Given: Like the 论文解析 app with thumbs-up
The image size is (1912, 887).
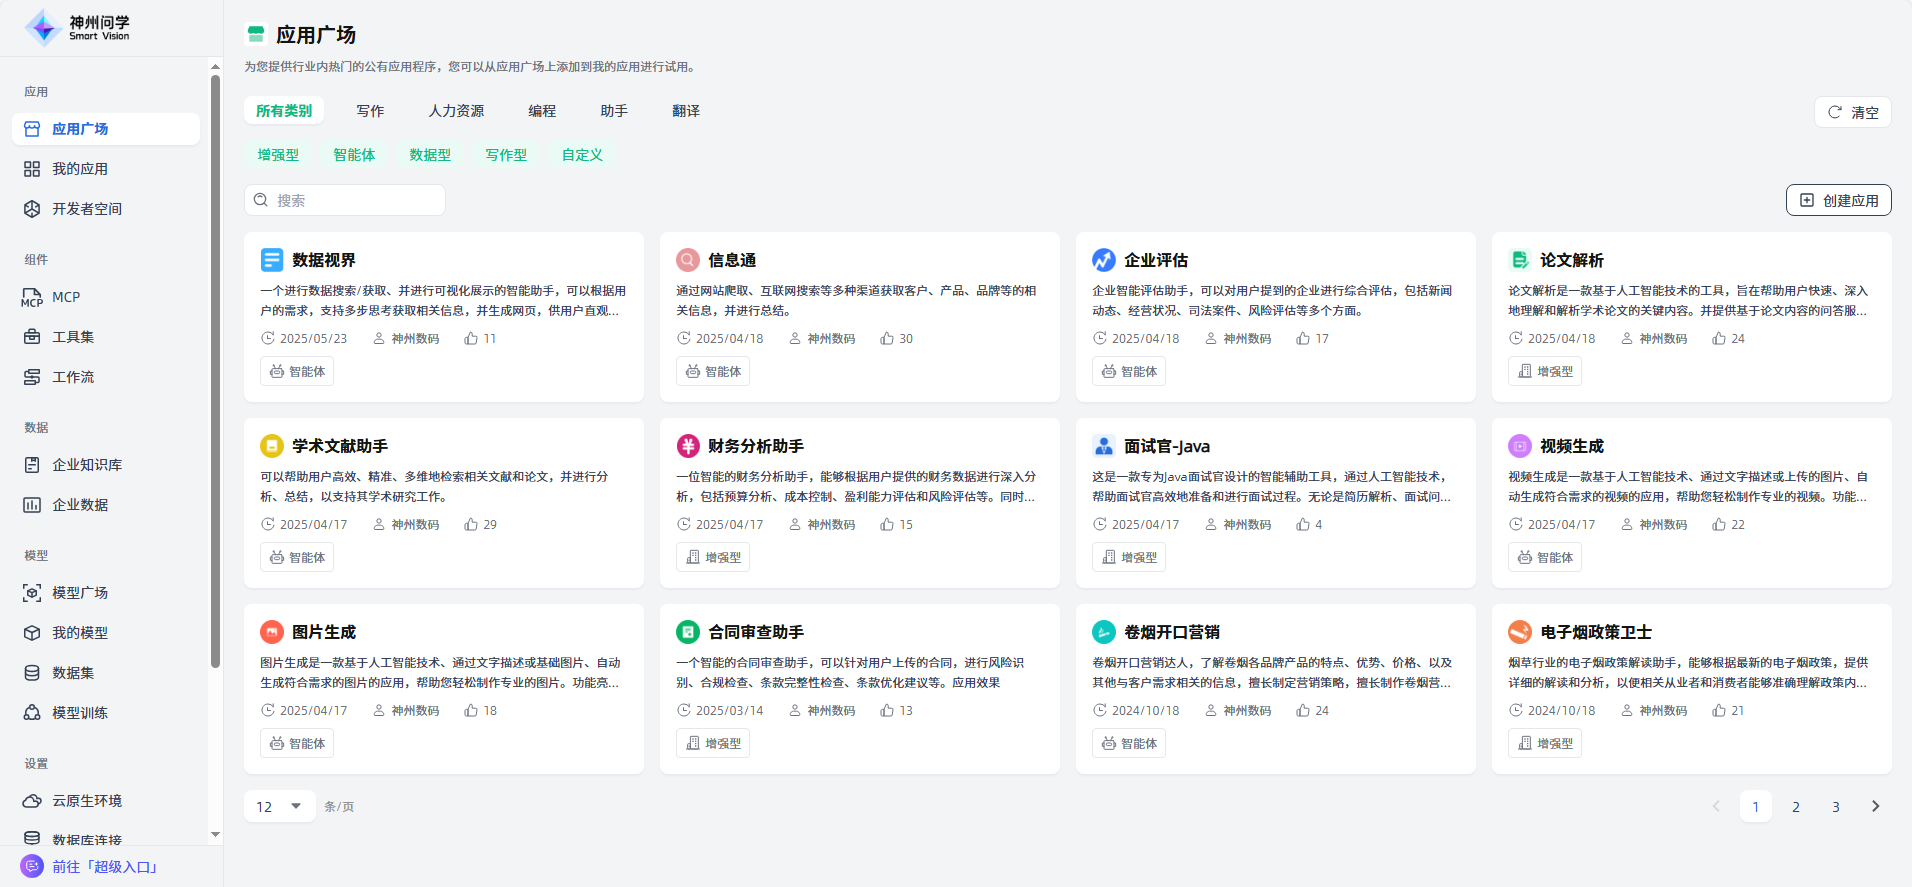Looking at the screenshot, I should [1719, 339].
